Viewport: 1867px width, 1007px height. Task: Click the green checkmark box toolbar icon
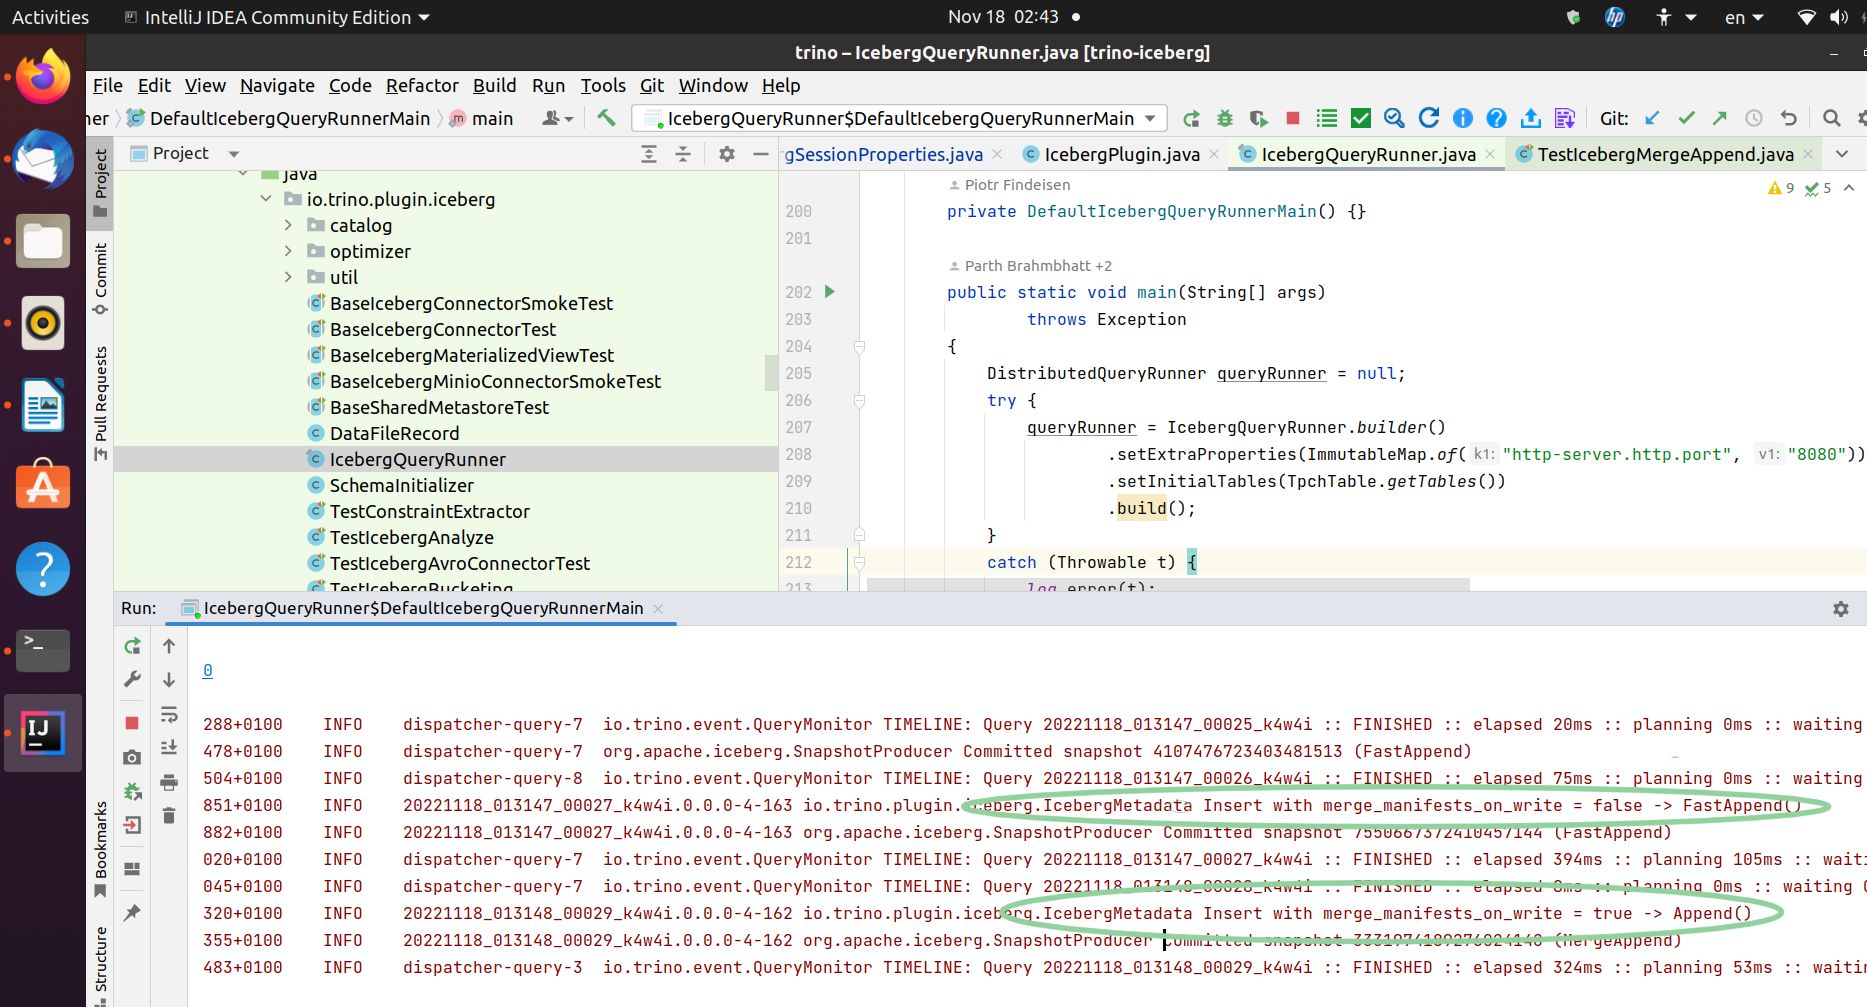(x=1361, y=119)
